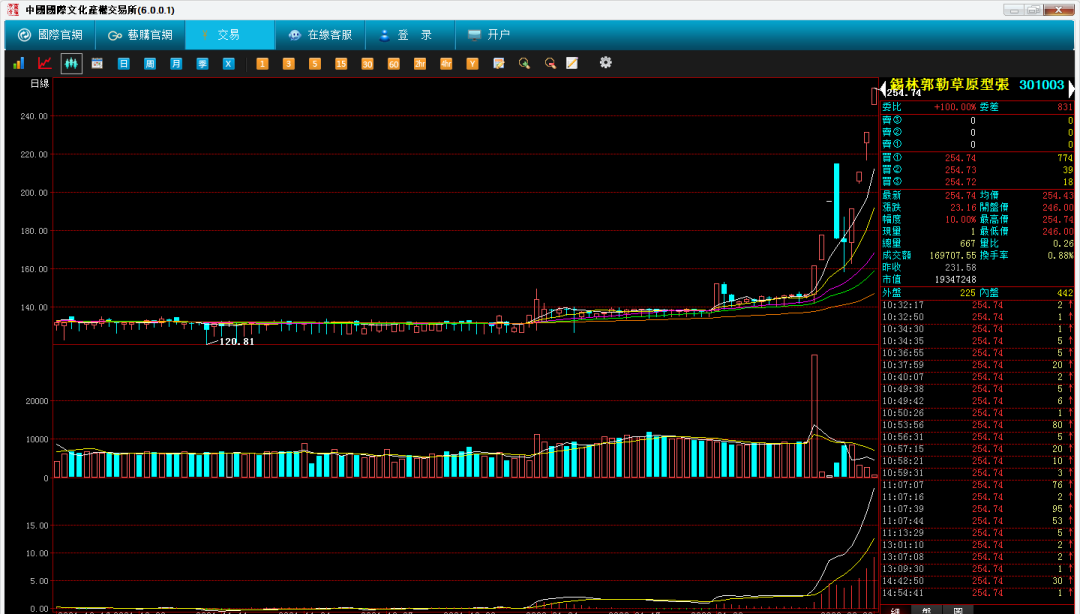1080x614 pixels.
Task: Select the monthly 月 period button
Action: [176, 63]
